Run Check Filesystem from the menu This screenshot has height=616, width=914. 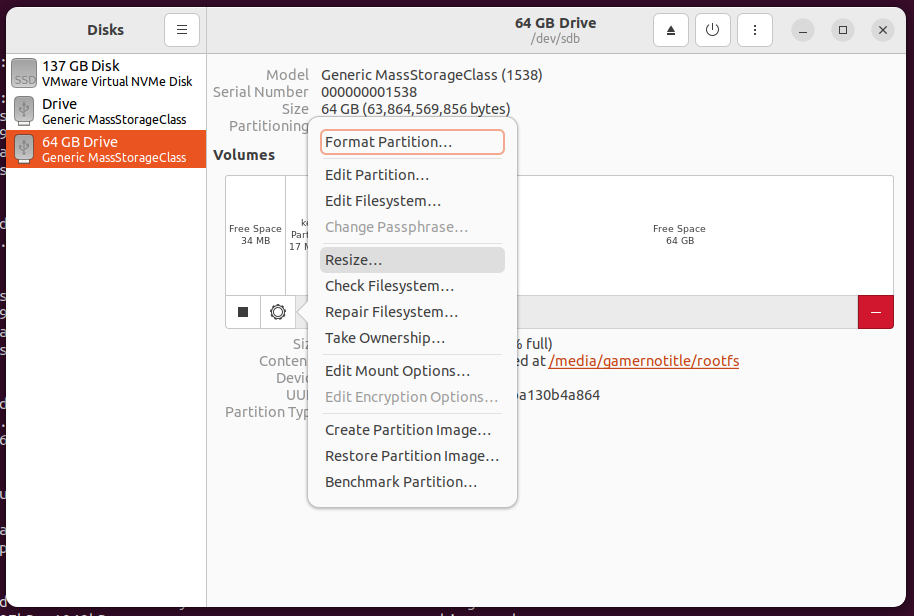(389, 286)
